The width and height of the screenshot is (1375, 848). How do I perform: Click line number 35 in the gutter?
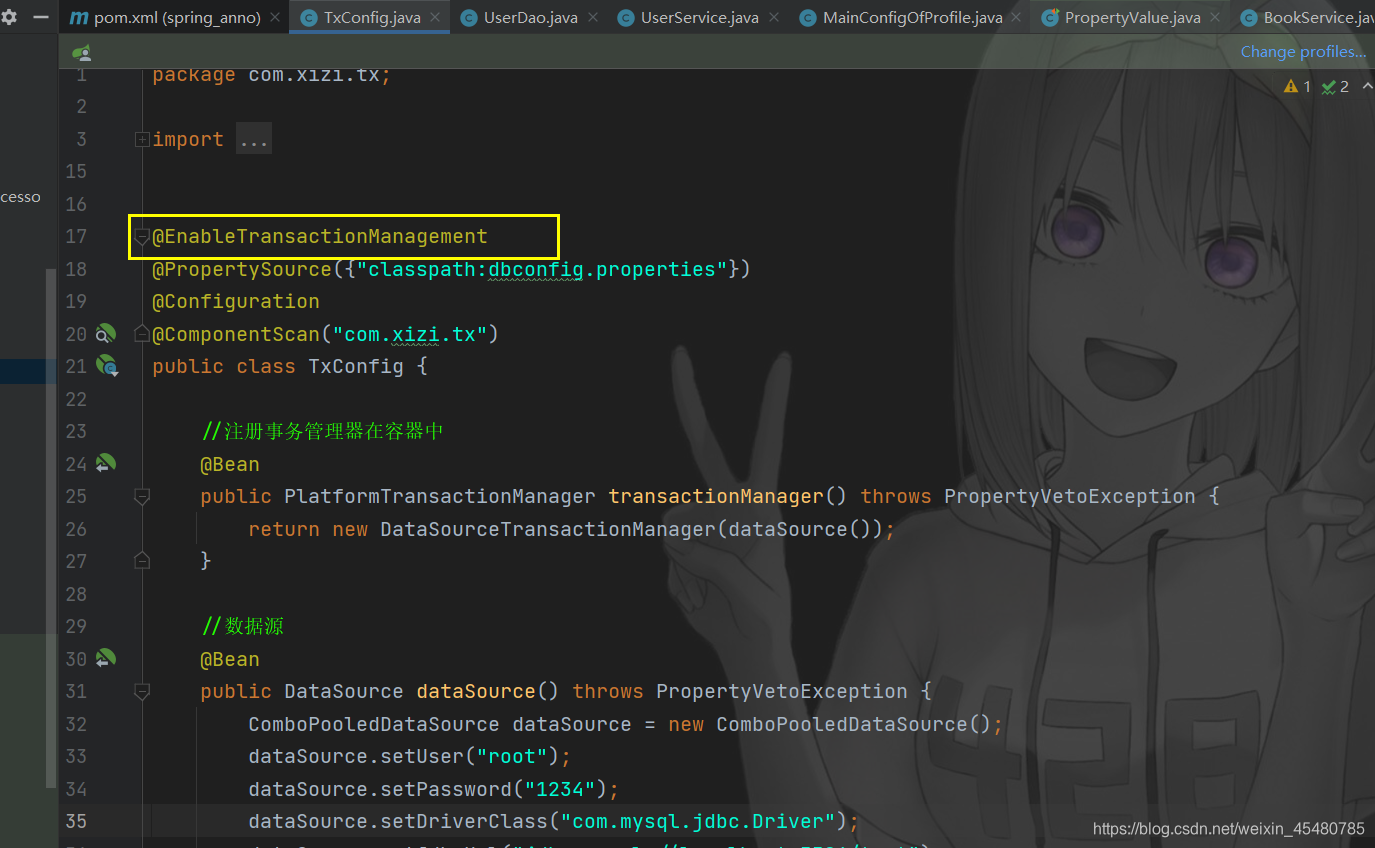pos(76,821)
